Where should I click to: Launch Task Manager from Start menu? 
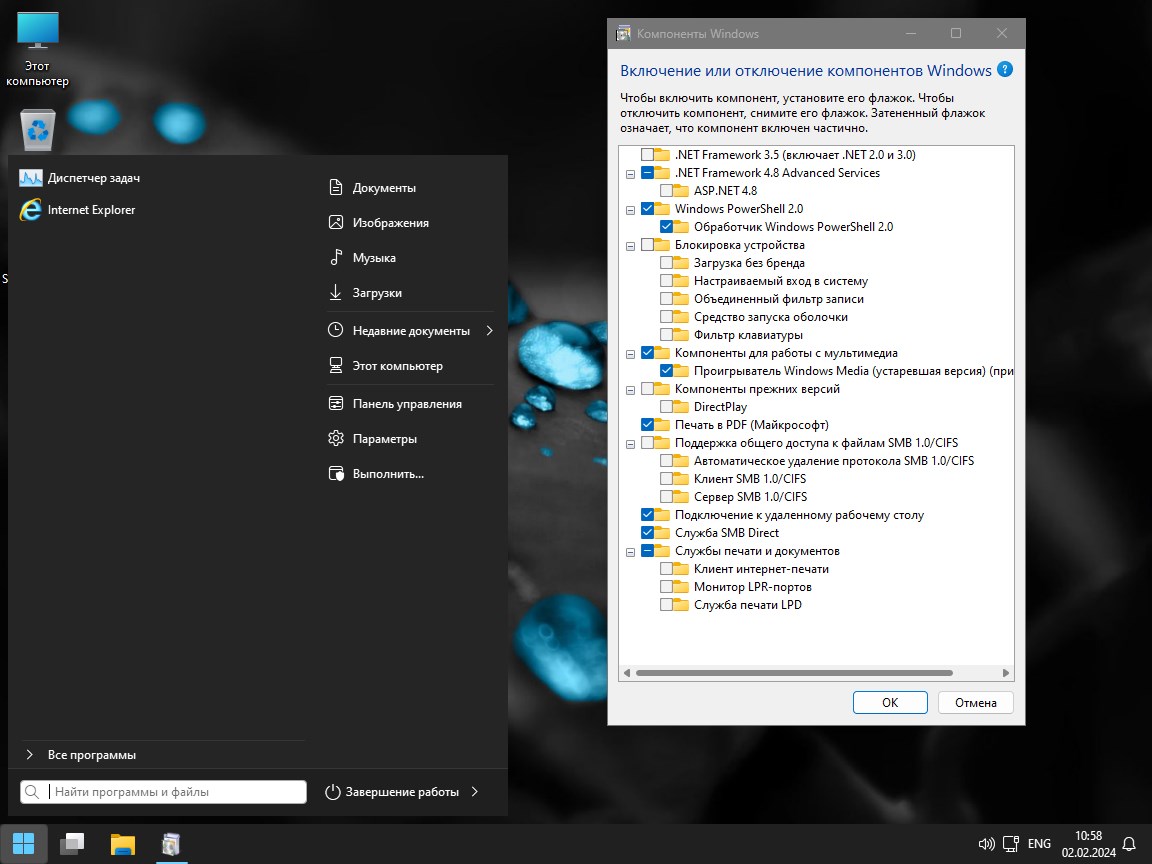[x=79, y=178]
